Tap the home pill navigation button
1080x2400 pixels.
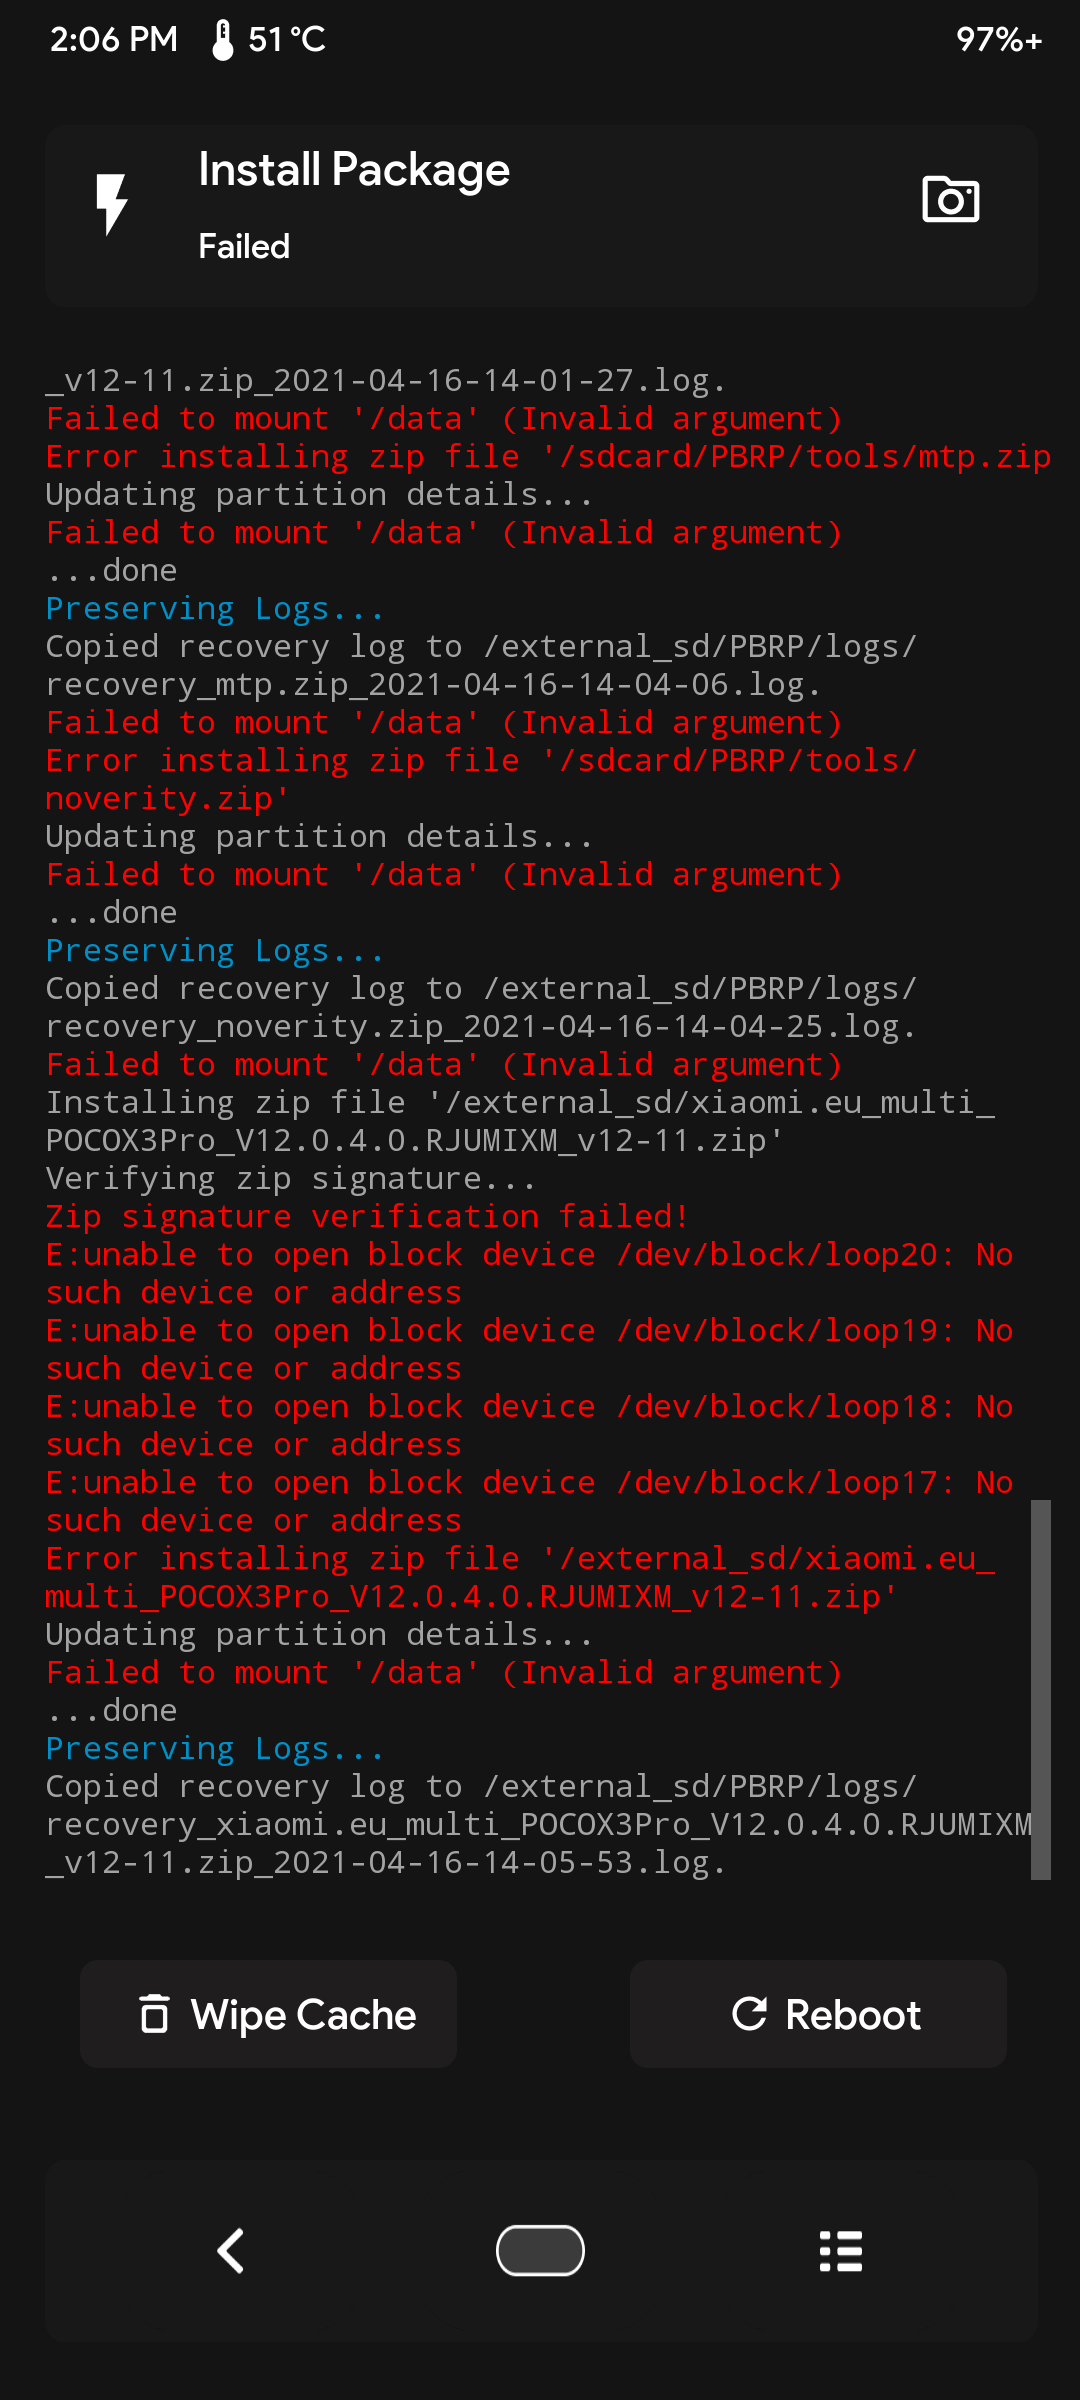(540, 2250)
